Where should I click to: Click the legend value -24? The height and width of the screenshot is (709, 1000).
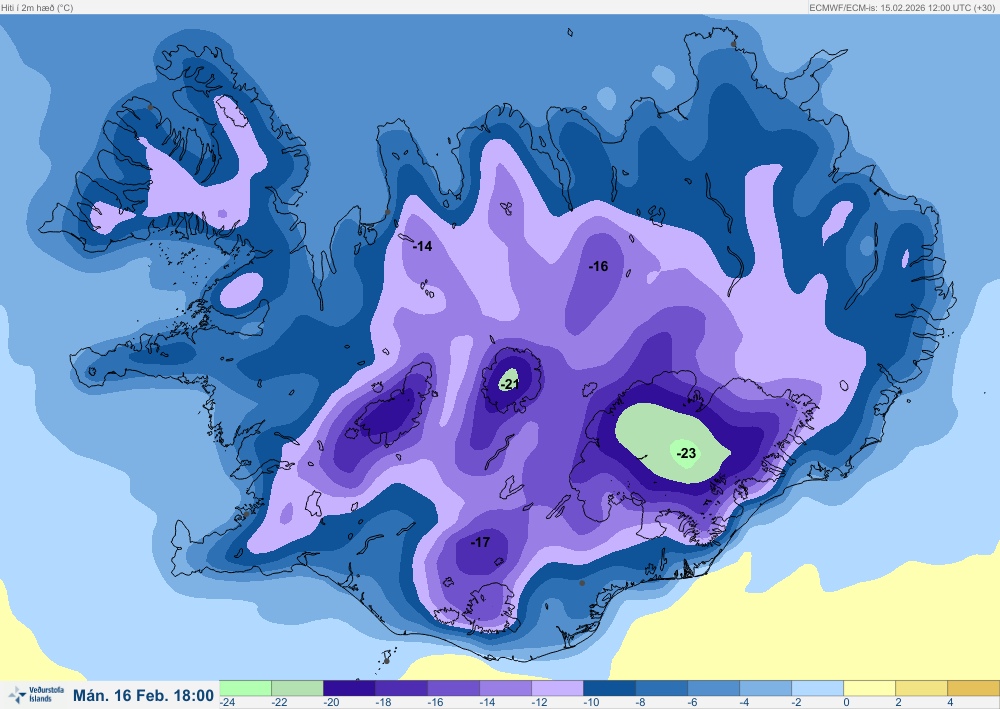tap(227, 703)
